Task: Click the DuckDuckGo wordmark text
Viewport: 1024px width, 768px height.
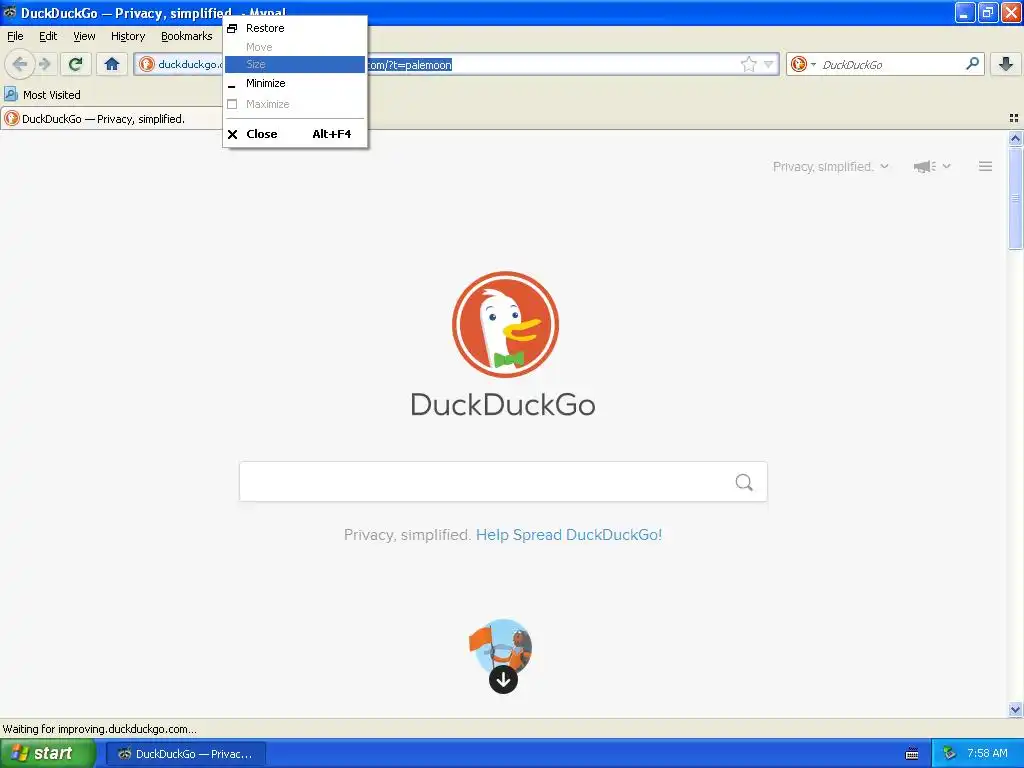Action: [x=503, y=405]
